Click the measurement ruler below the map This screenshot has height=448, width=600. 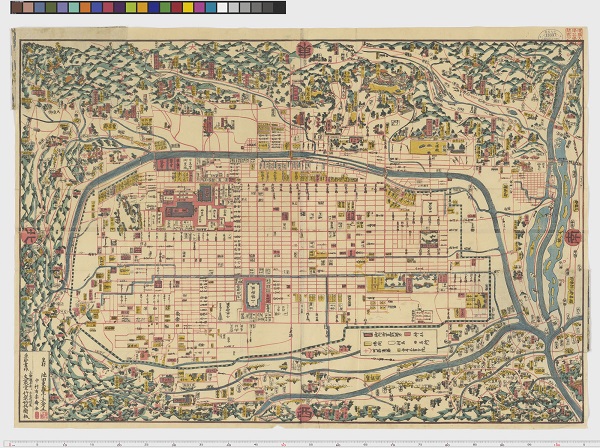coord(300,444)
